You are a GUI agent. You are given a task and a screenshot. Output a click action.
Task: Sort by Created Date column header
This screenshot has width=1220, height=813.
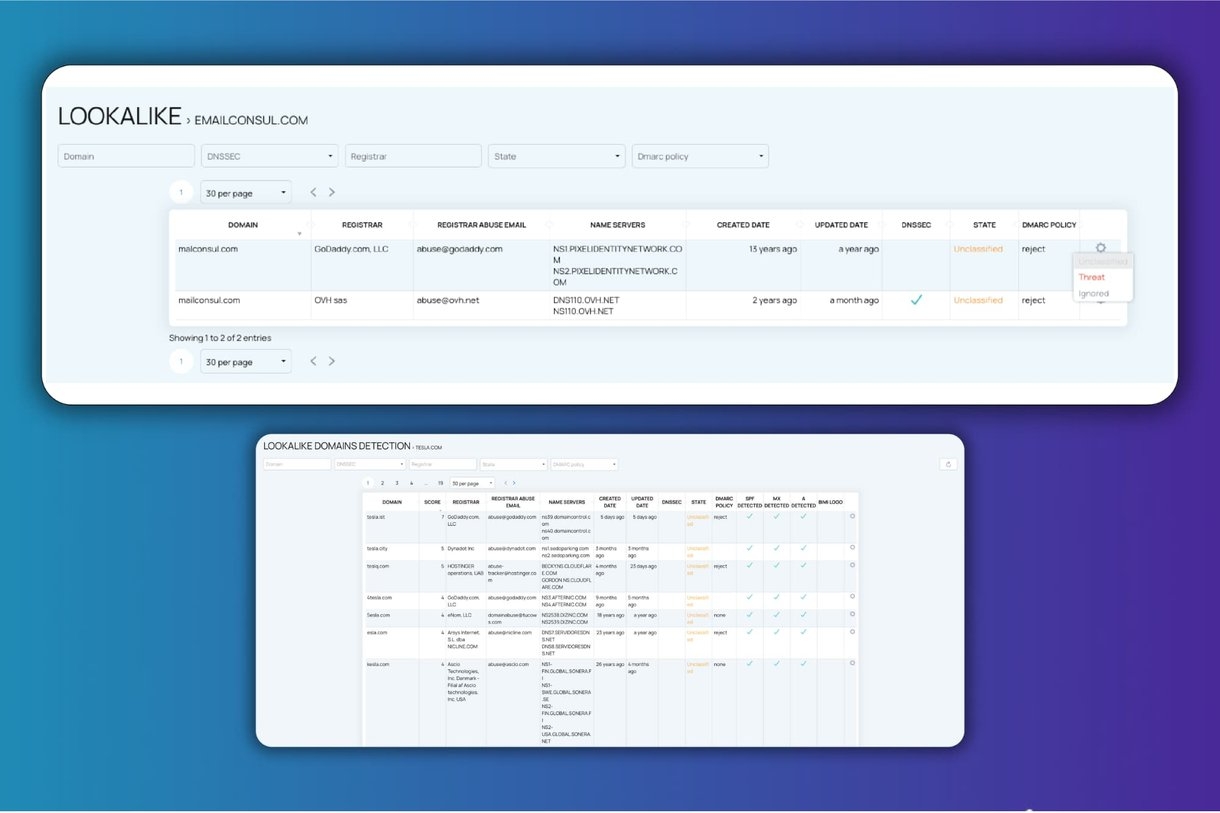(743, 225)
